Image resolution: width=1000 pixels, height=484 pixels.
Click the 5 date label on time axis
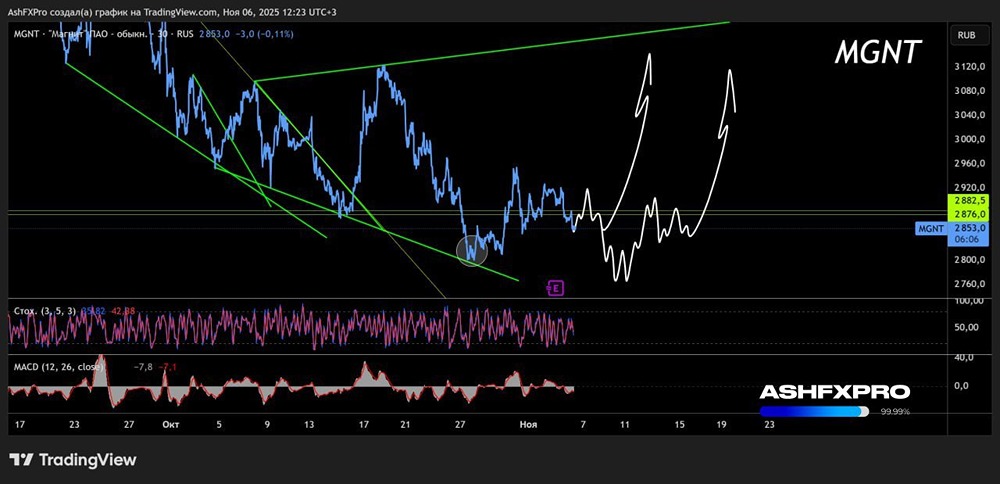click(219, 425)
